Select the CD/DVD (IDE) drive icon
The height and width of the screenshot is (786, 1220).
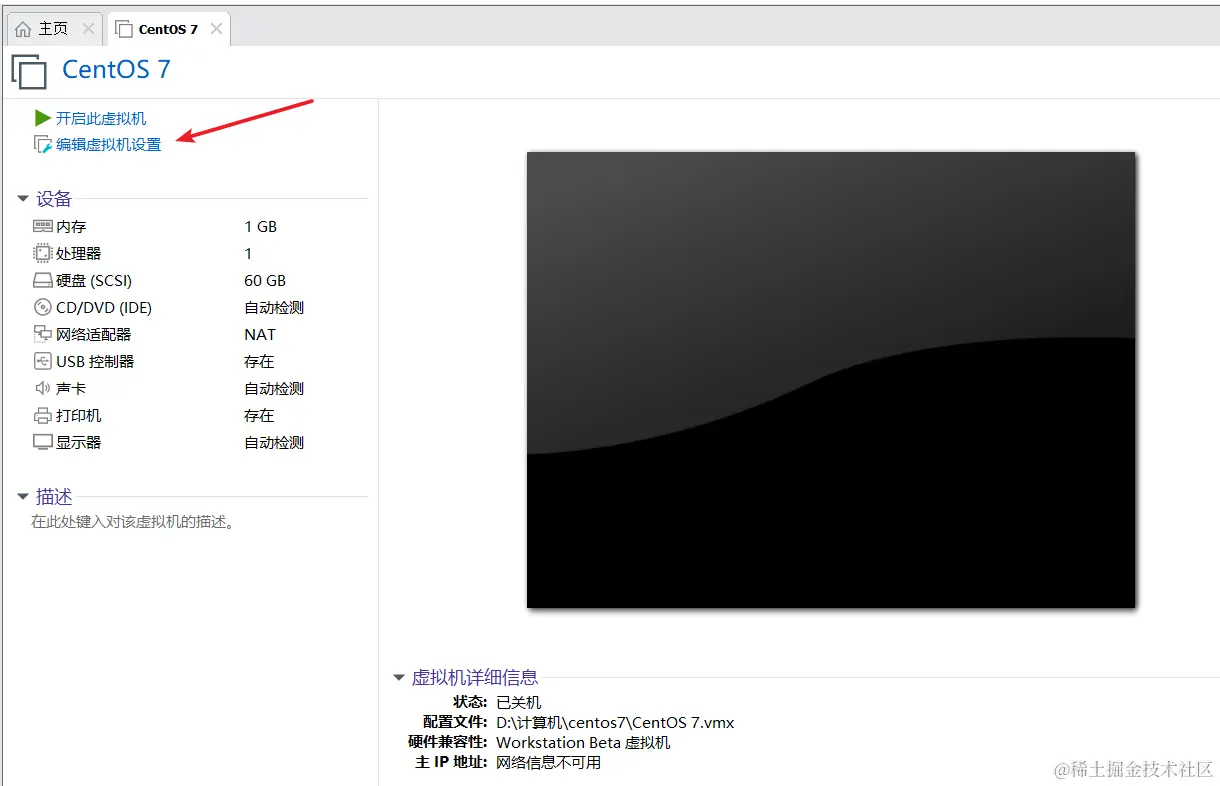coord(42,307)
